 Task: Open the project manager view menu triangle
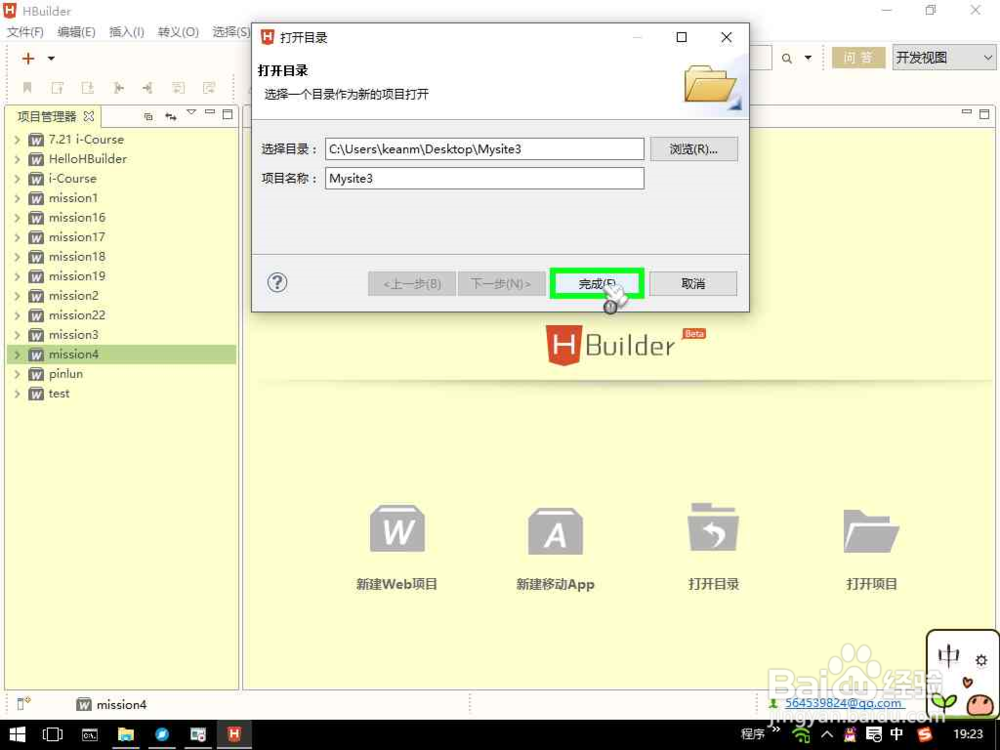[x=191, y=113]
